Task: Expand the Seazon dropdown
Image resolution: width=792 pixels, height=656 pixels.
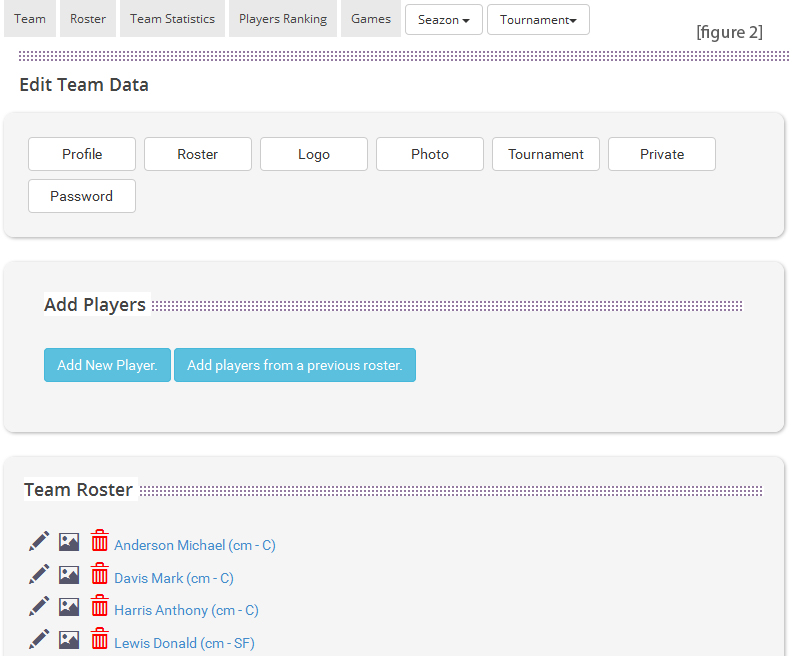Action: tap(444, 20)
